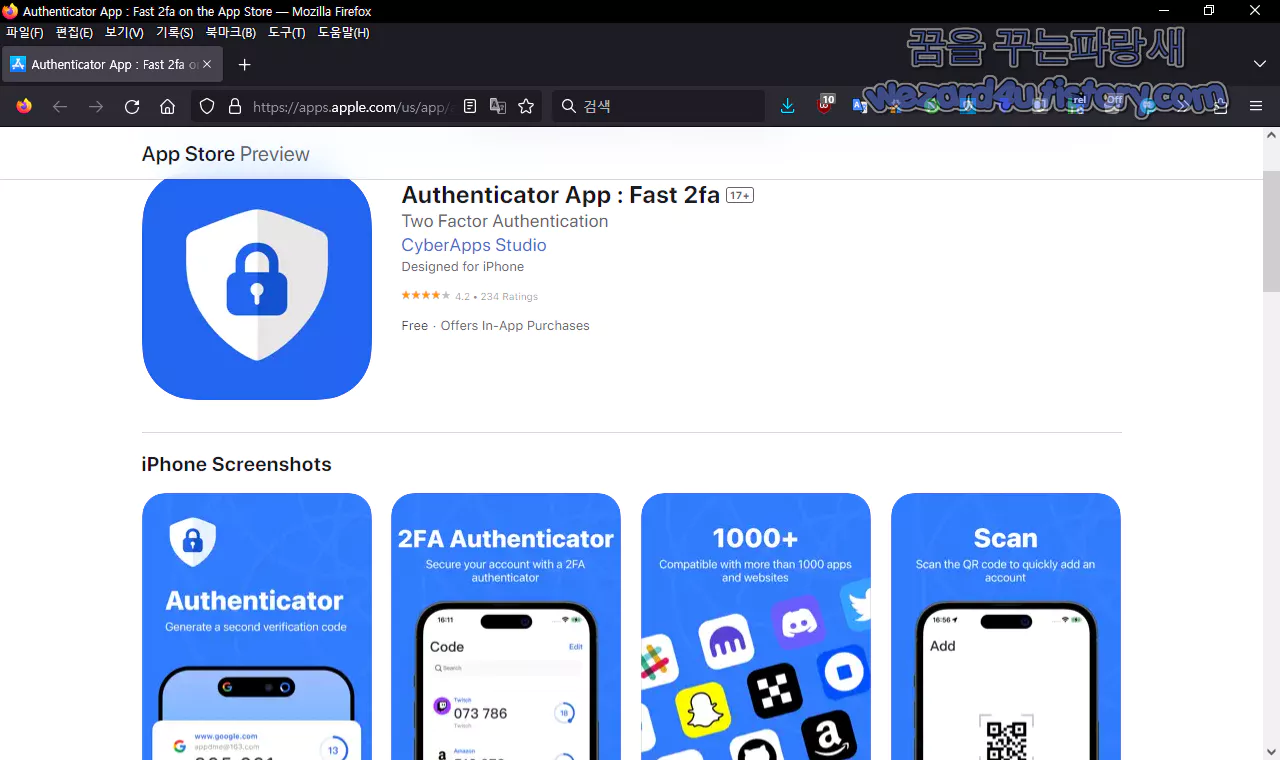Select the Authenticator App browser tab
The image size is (1280, 760).
tap(112, 64)
